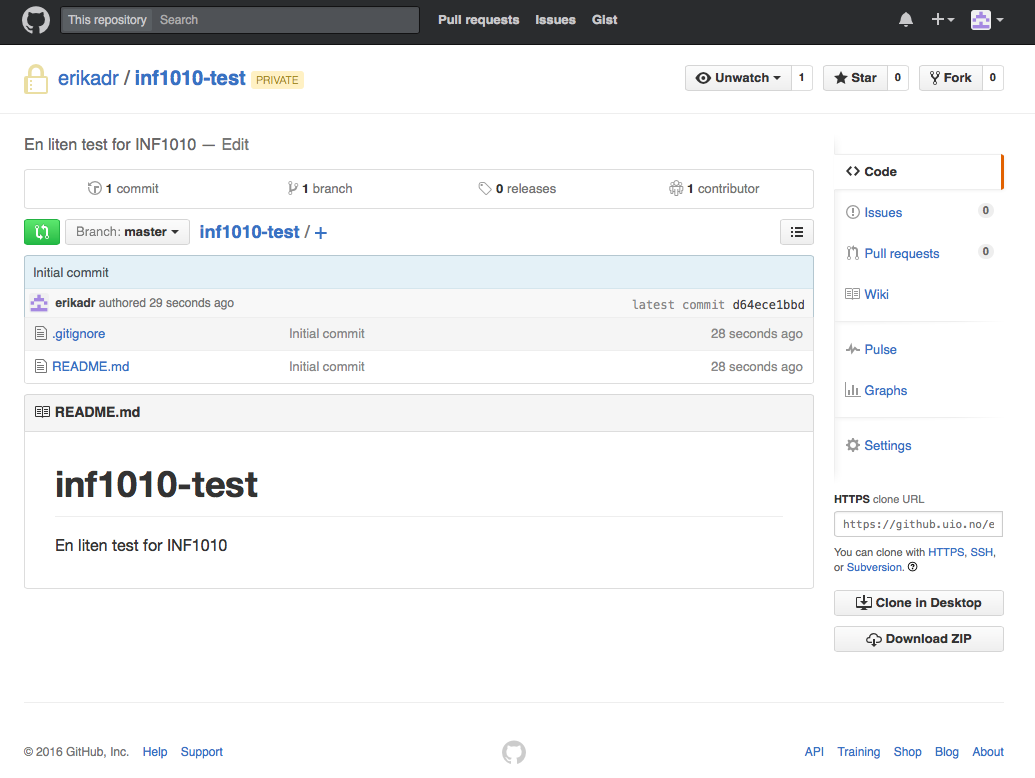The image size is (1035, 778).
Task: Edit the repository description
Action: pyautogui.click(x=235, y=145)
